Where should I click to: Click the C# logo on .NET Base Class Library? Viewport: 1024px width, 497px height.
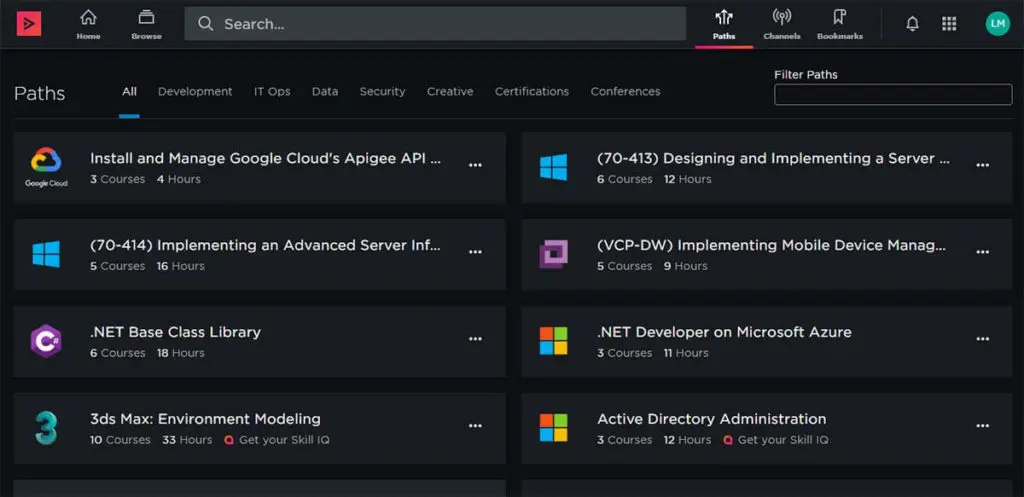pos(46,341)
